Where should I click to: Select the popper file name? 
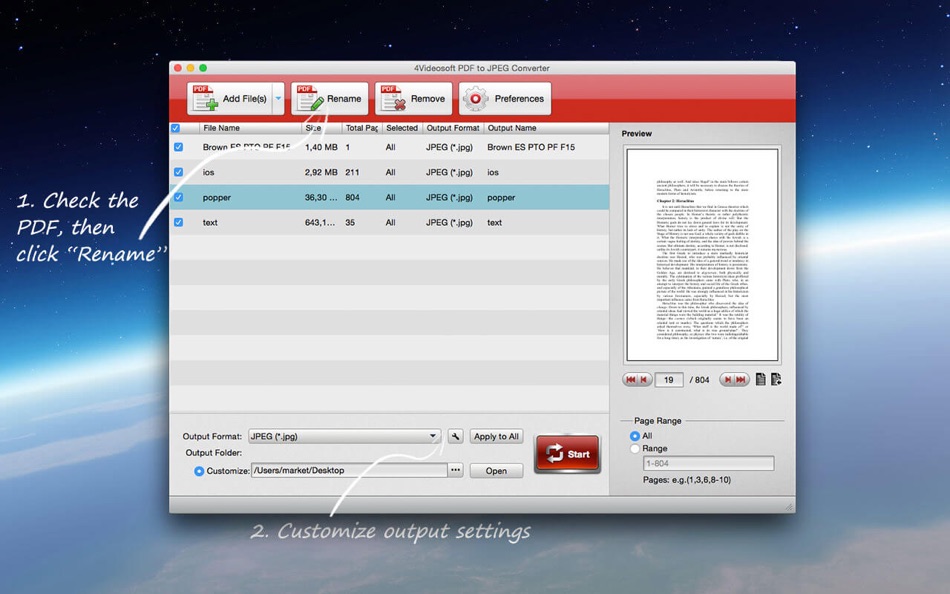[217, 198]
